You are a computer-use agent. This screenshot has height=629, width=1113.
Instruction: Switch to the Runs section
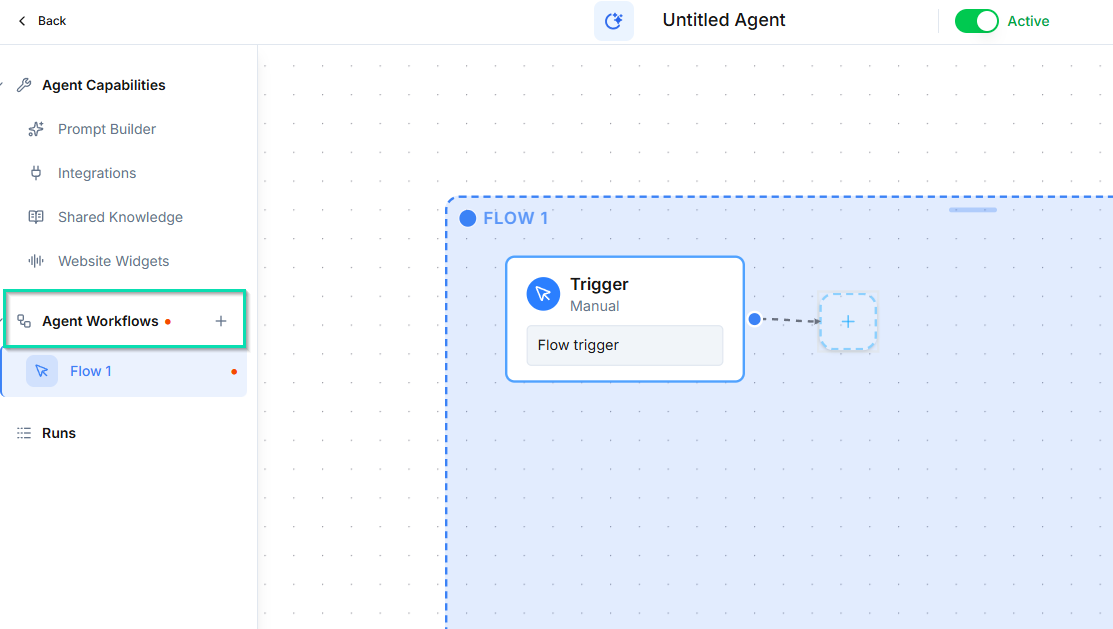57,432
